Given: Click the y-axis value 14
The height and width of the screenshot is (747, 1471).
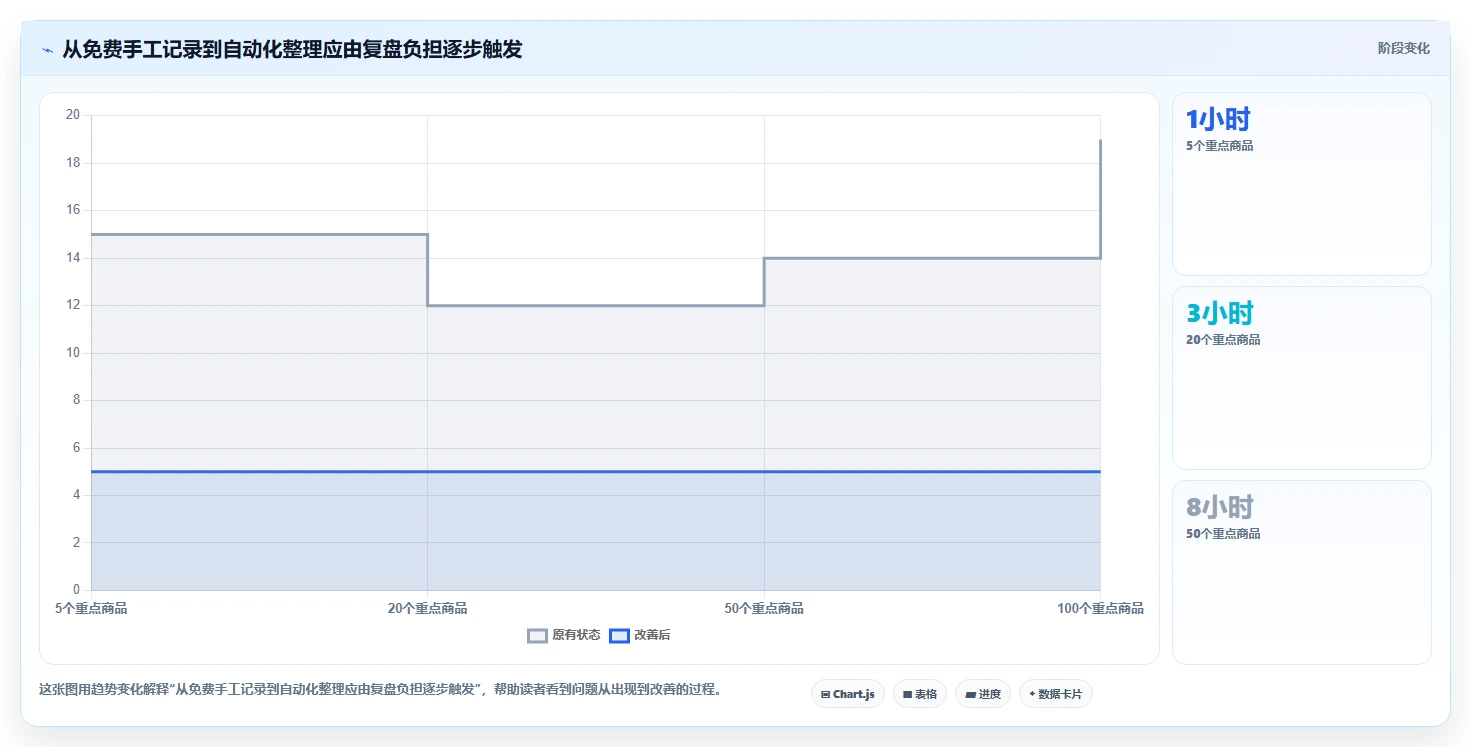Looking at the screenshot, I should coord(72,258).
